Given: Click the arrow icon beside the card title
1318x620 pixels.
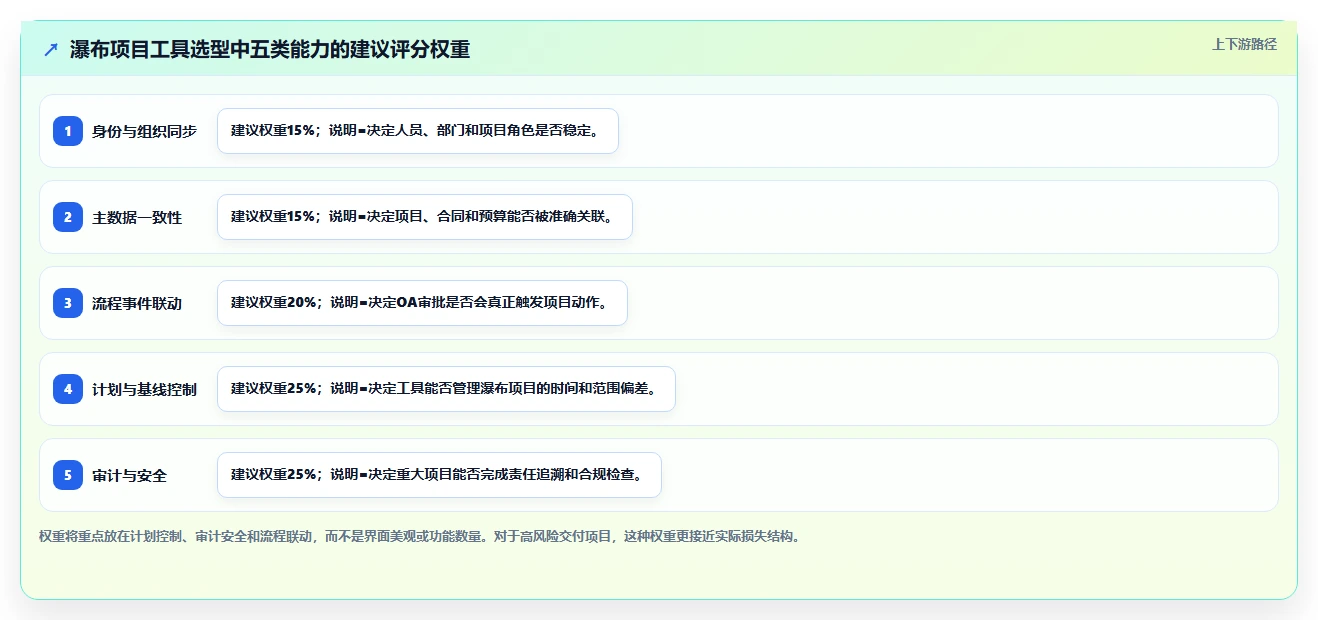Looking at the screenshot, I should point(51,49).
